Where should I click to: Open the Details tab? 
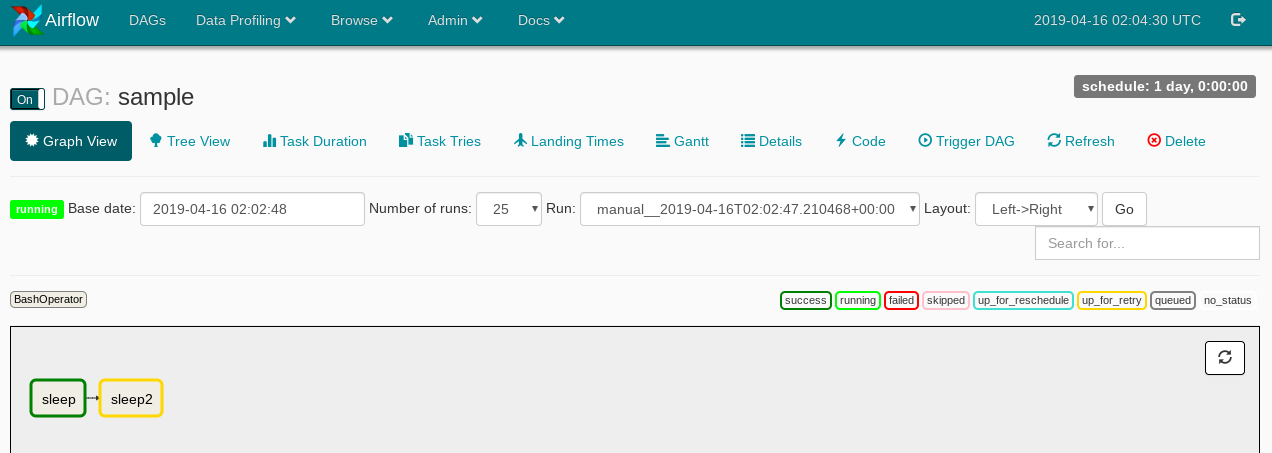[x=771, y=141]
